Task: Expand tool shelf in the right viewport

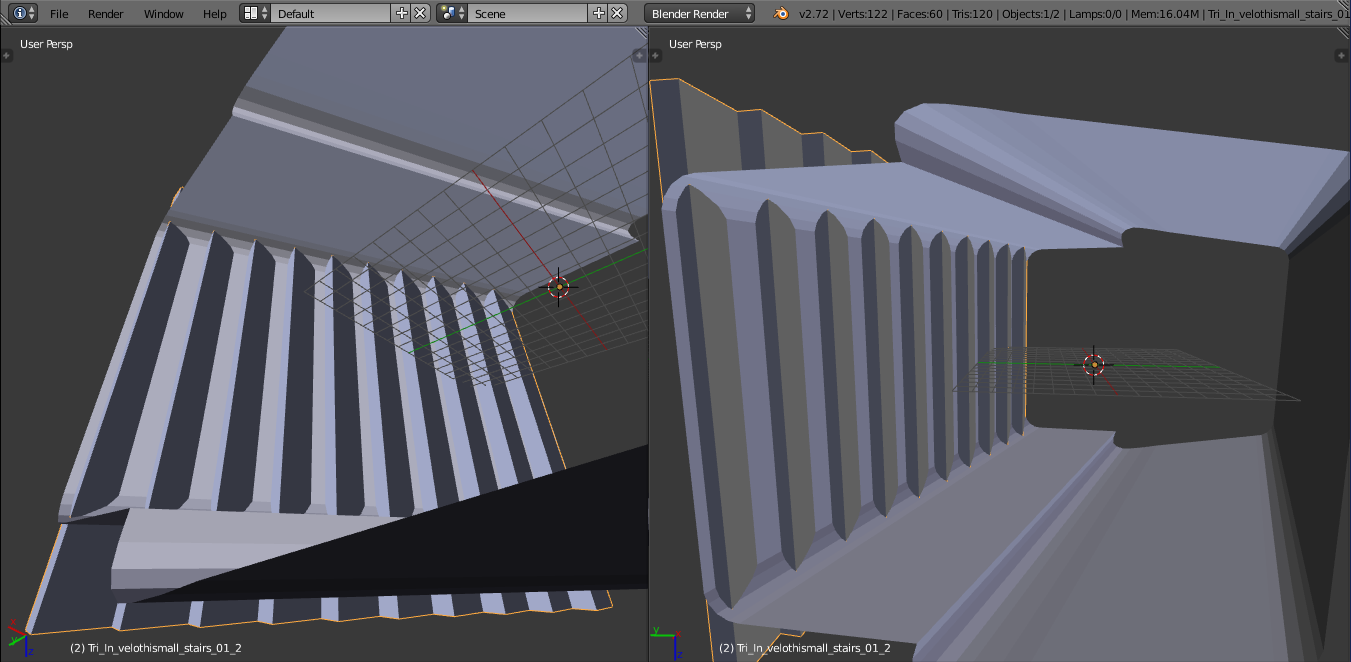Action: tap(656, 55)
